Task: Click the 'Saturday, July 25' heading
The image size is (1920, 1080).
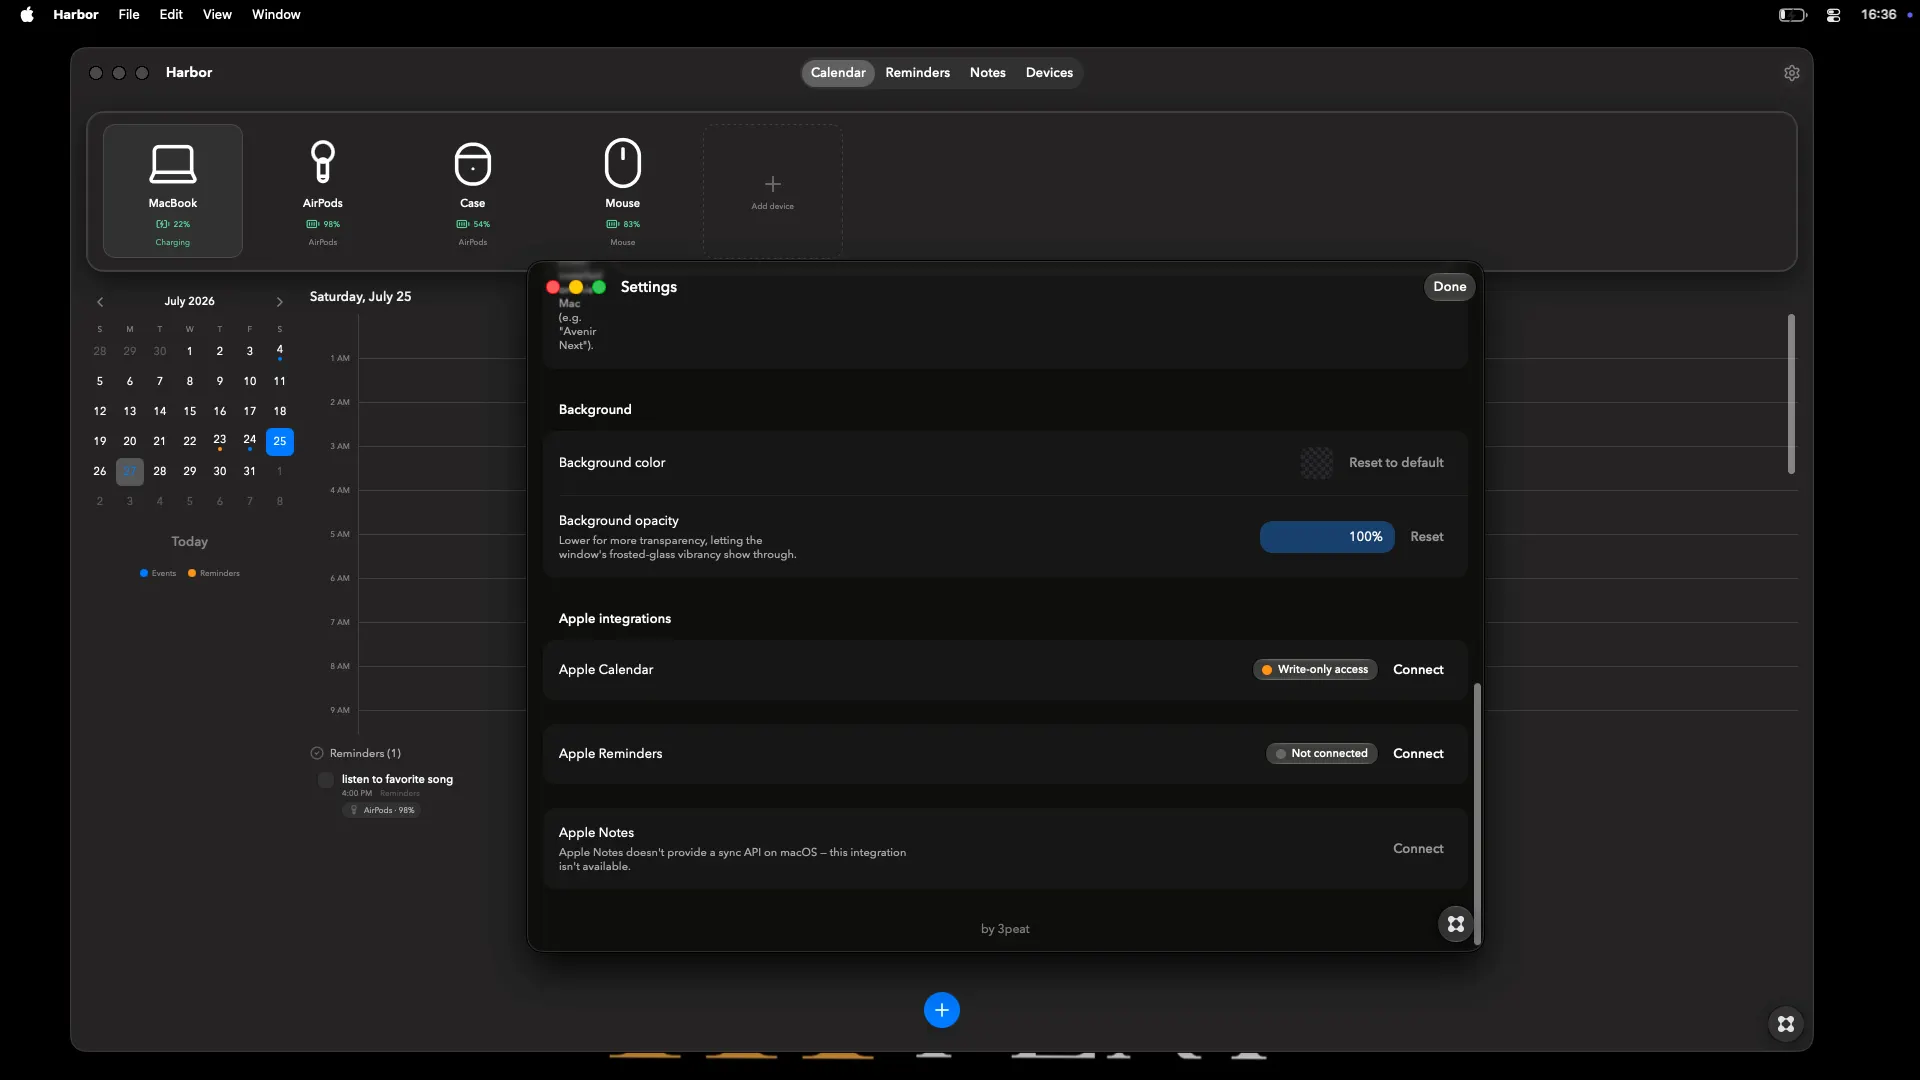Action: point(360,297)
